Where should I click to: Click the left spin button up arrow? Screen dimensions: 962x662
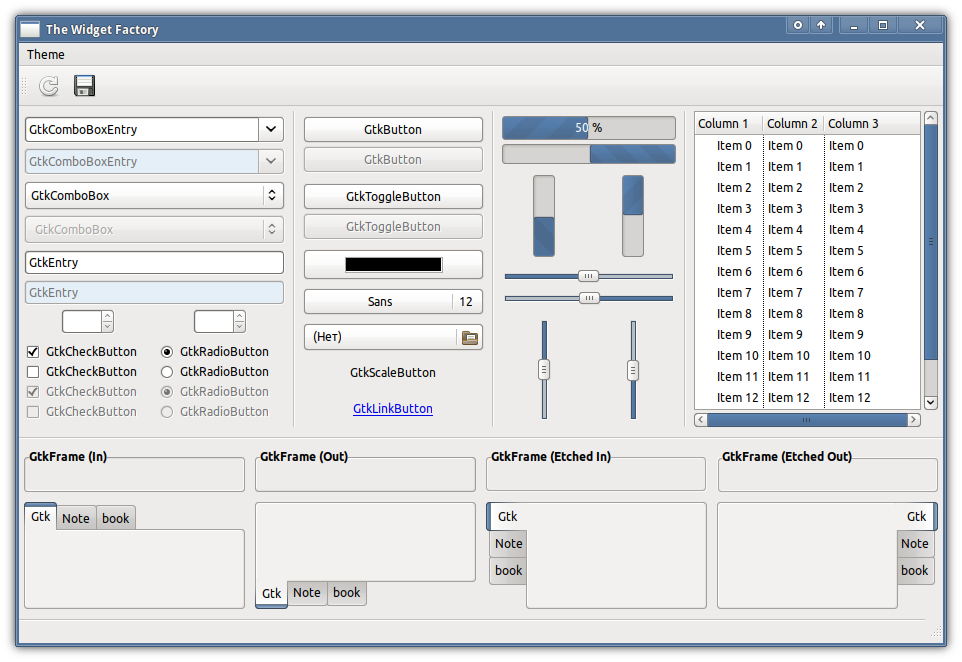[107, 317]
